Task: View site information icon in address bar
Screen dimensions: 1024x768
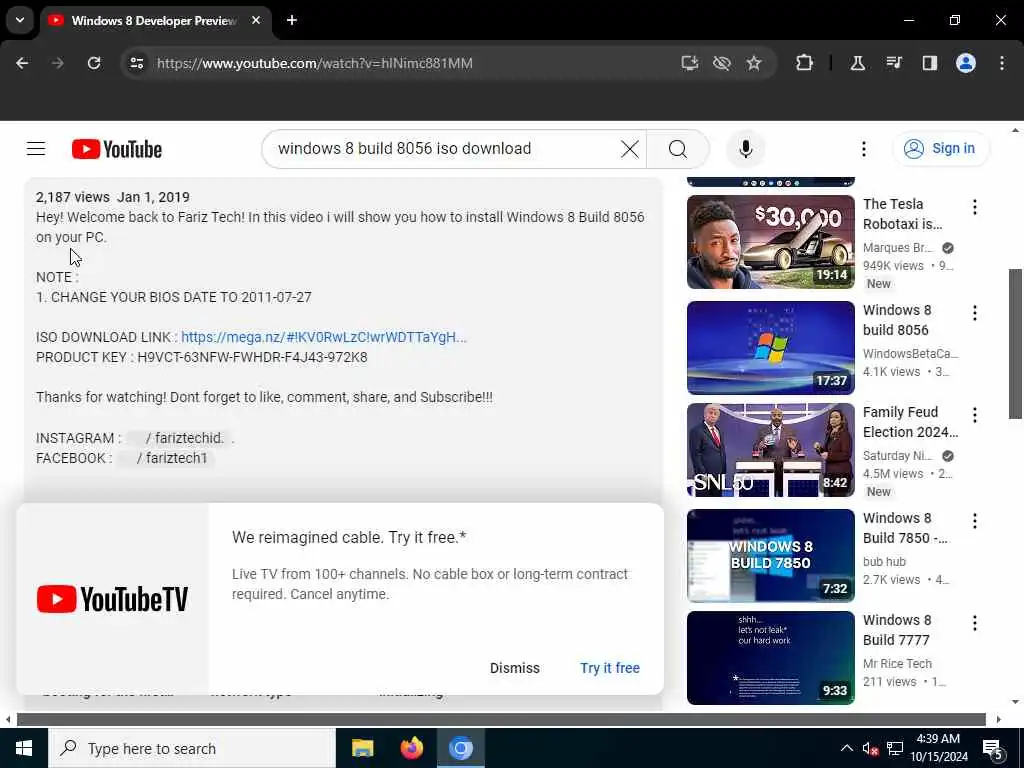Action: click(x=136, y=63)
